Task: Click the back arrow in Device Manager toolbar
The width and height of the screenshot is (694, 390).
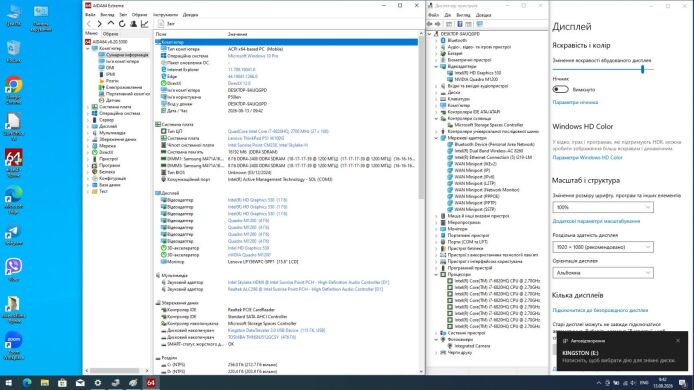Action: tap(430, 24)
